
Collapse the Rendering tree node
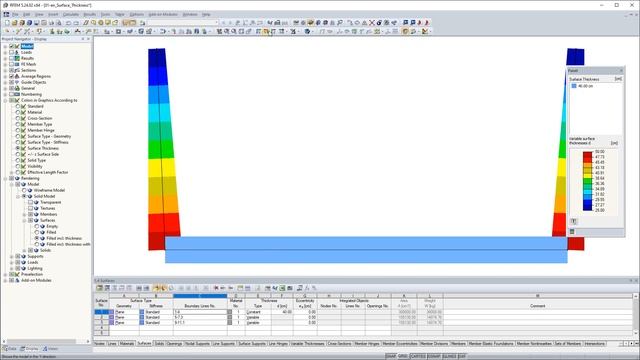5,178
